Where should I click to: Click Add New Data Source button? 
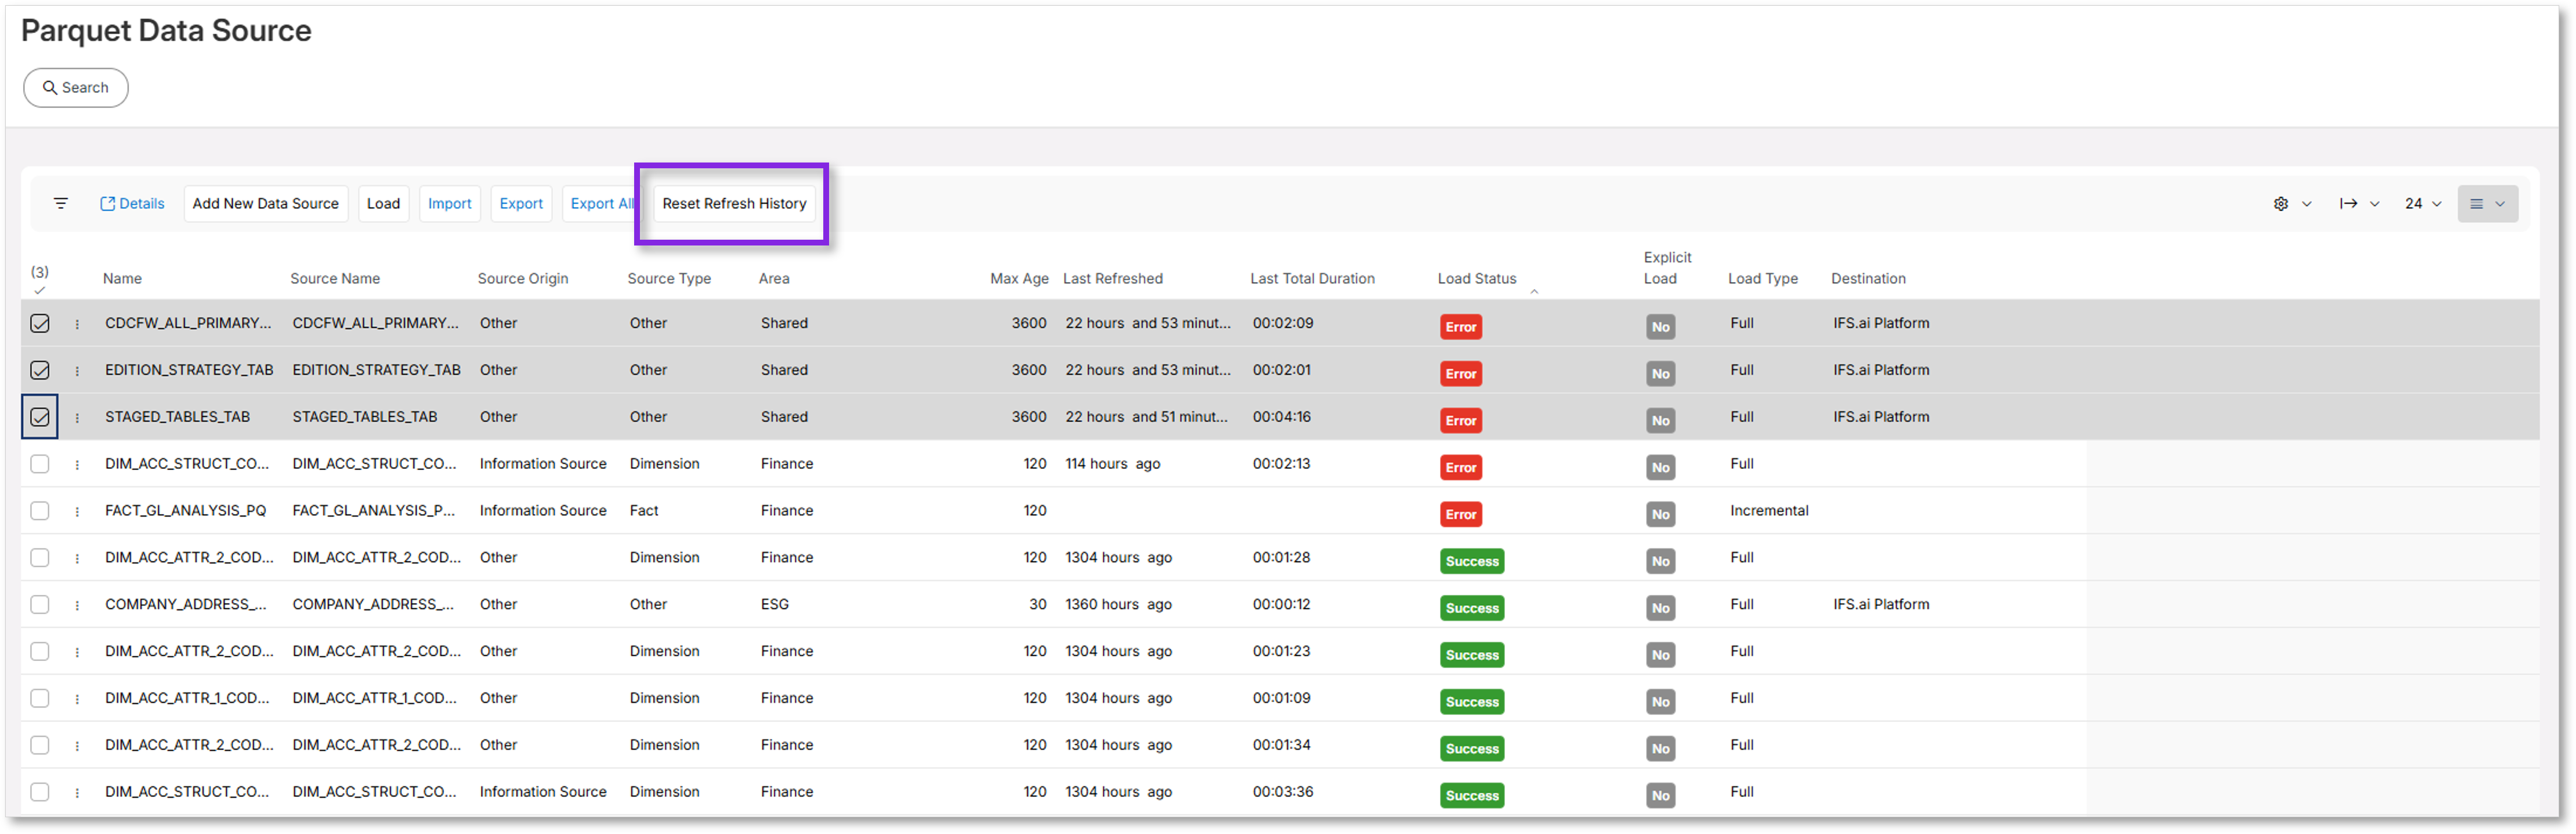pyautogui.click(x=266, y=203)
